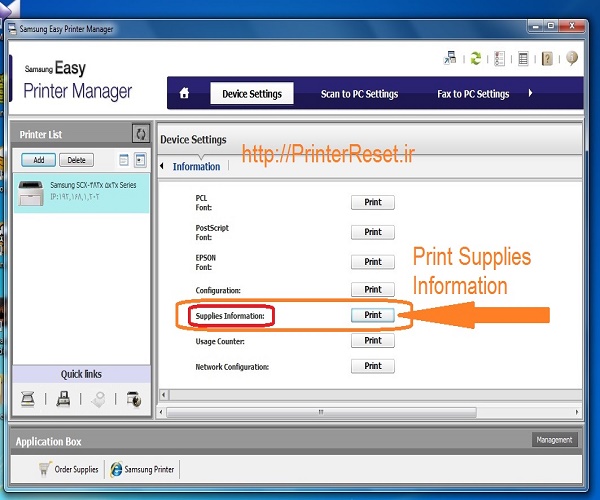Click the printer thumbnail image in list

pyautogui.click(x=31, y=193)
